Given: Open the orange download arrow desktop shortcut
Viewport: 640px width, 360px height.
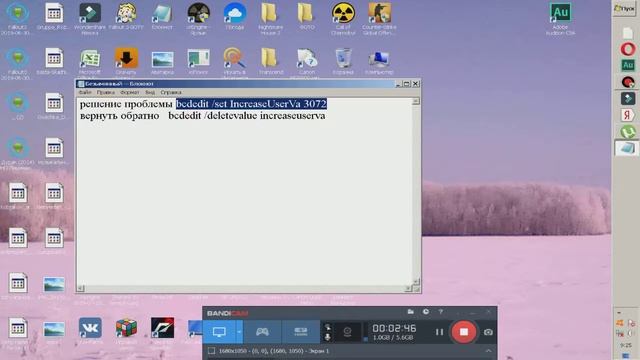Looking at the screenshot, I should tap(126, 62).
